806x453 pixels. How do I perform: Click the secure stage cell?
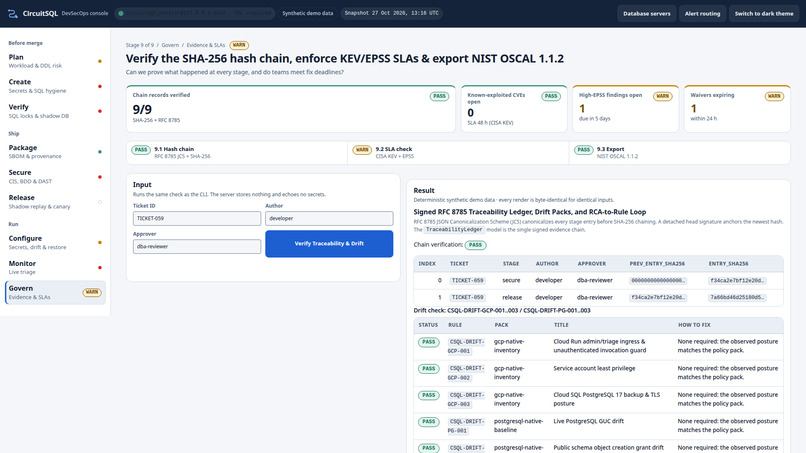tap(511, 281)
